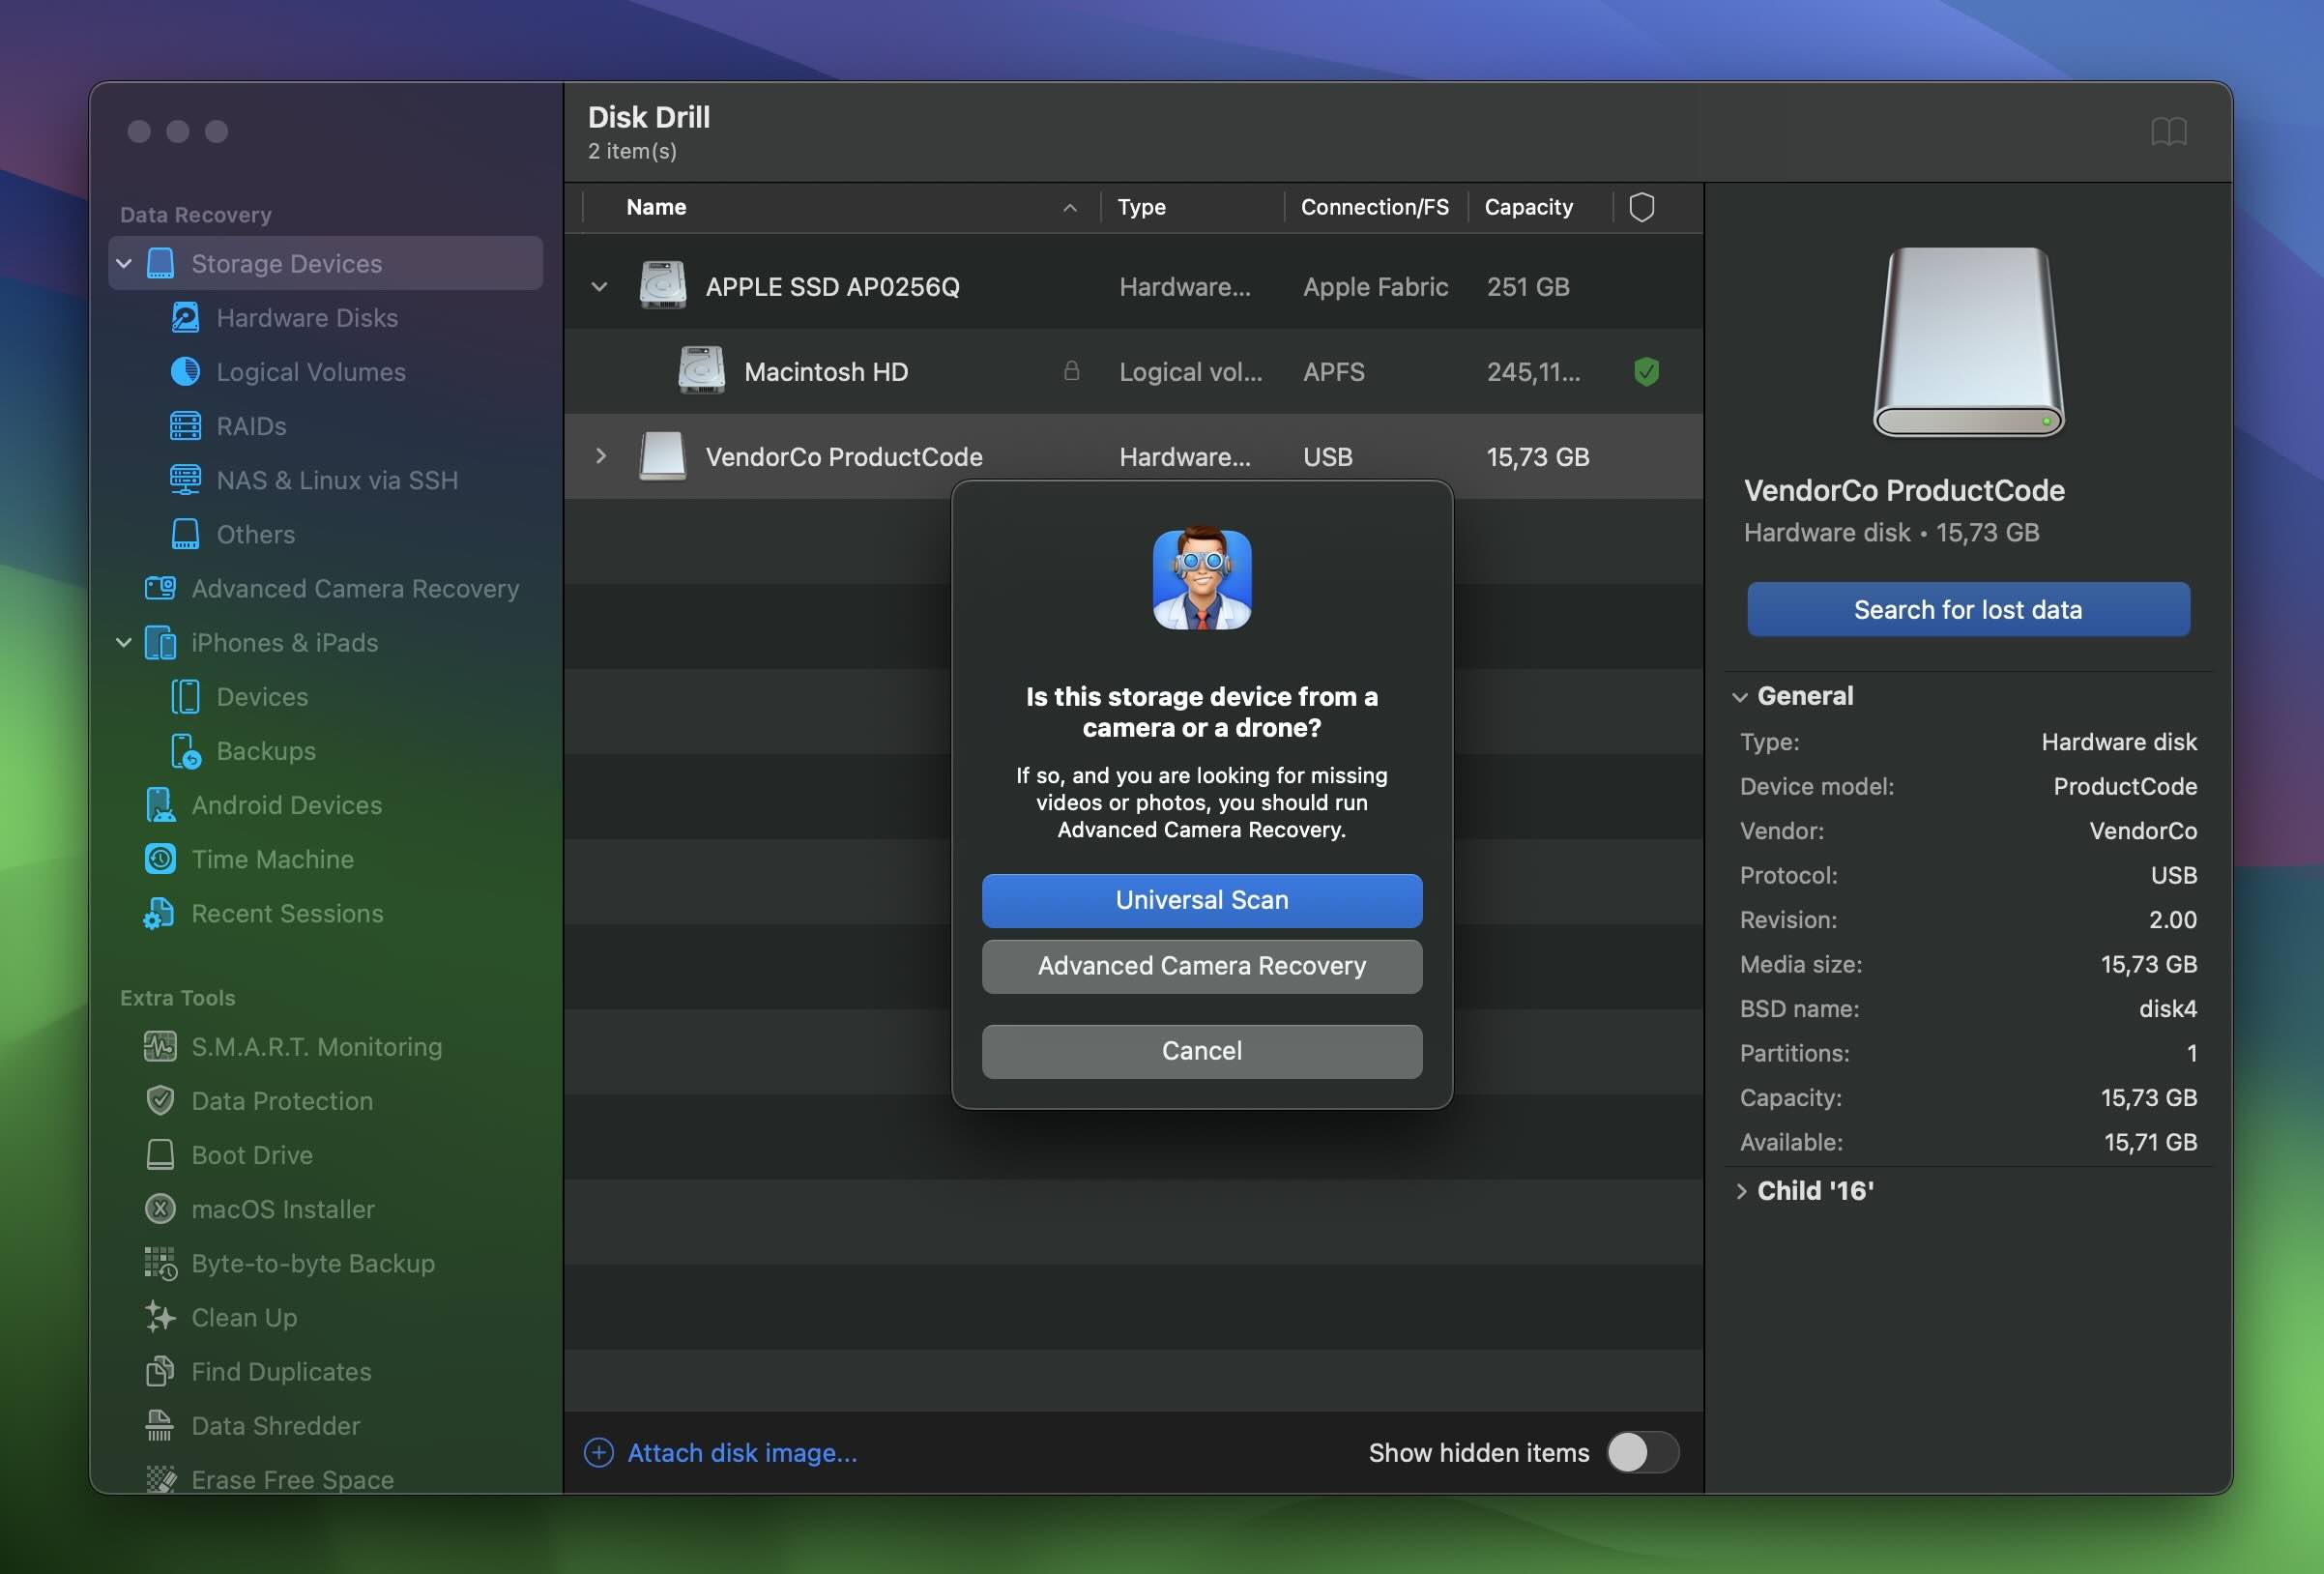
Task: Collapse the APPLE SSD AP0256Q row
Action: (x=599, y=287)
